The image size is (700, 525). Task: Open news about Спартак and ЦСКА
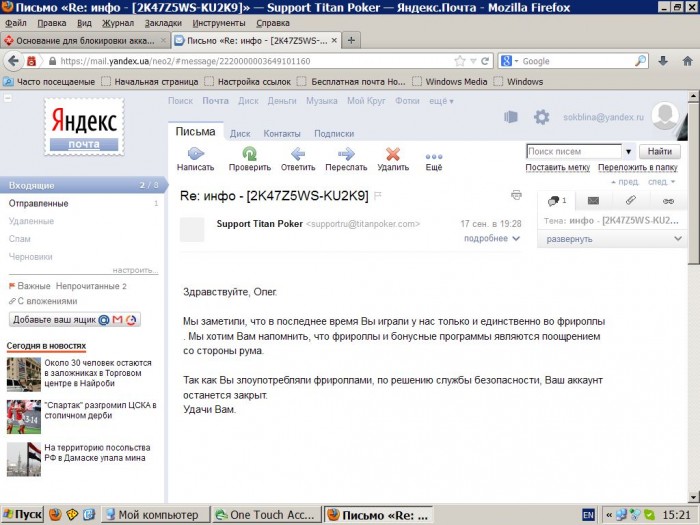point(100,410)
